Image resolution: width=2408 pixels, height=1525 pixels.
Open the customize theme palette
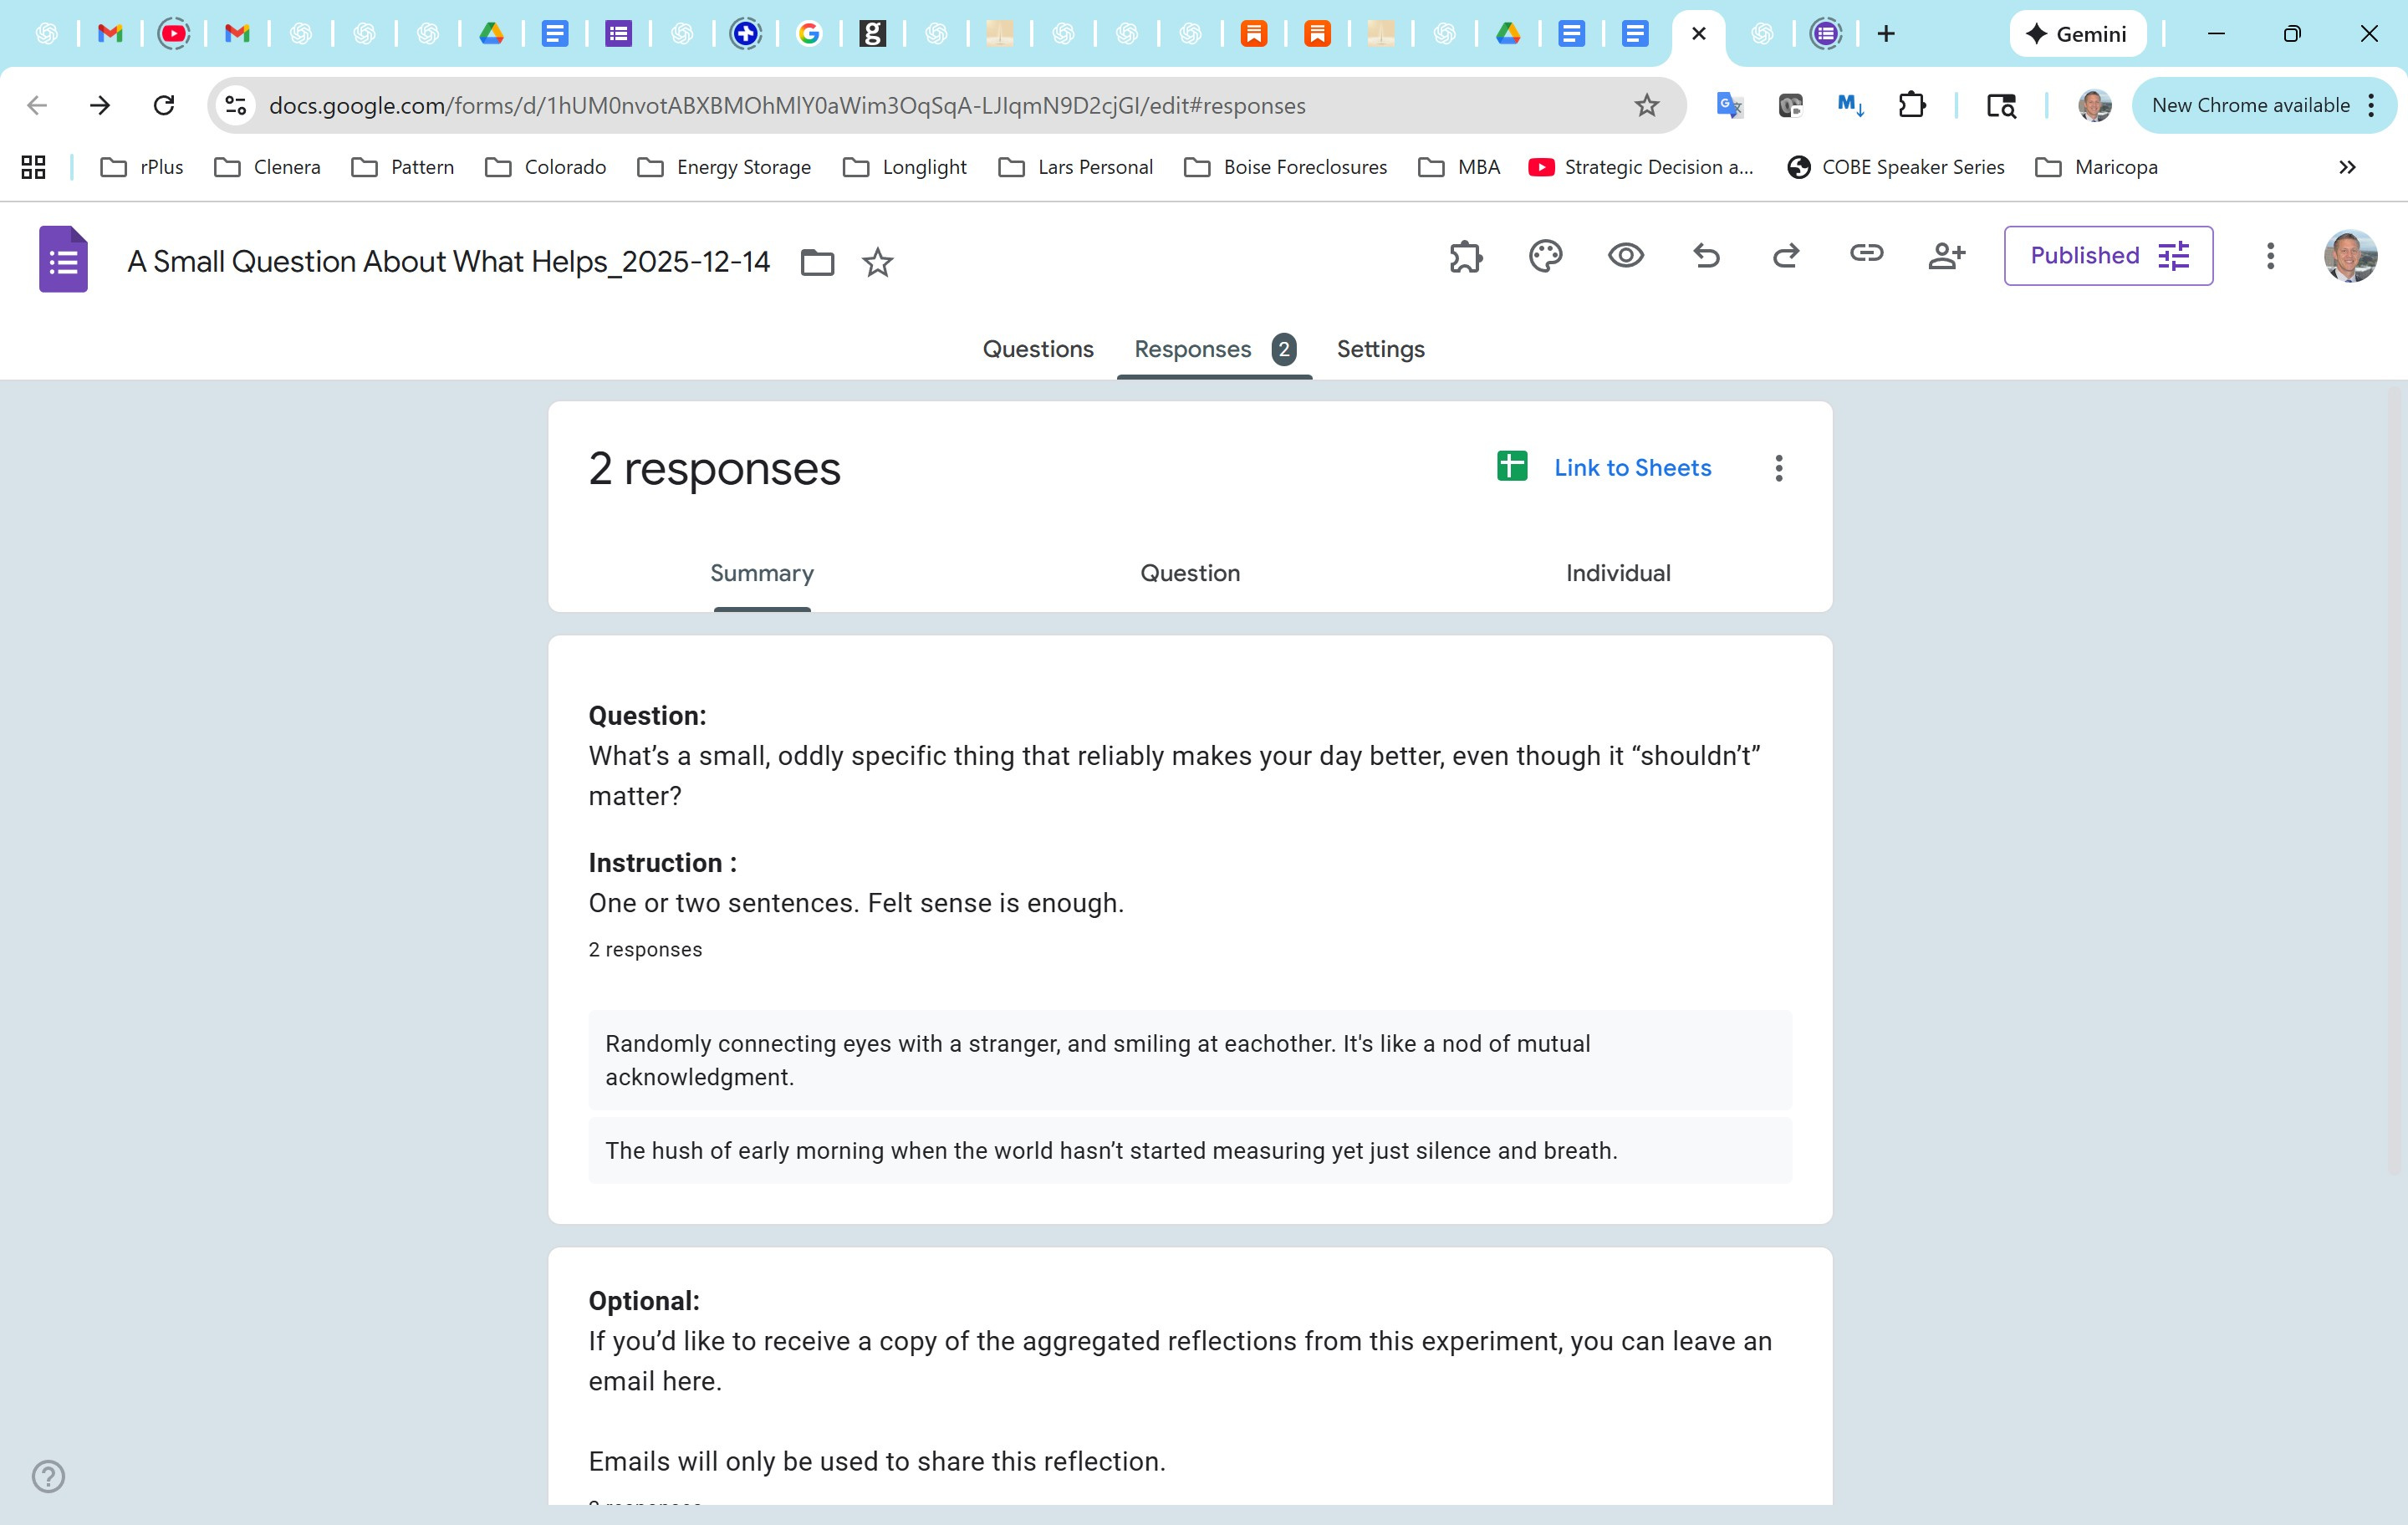[x=1545, y=256]
